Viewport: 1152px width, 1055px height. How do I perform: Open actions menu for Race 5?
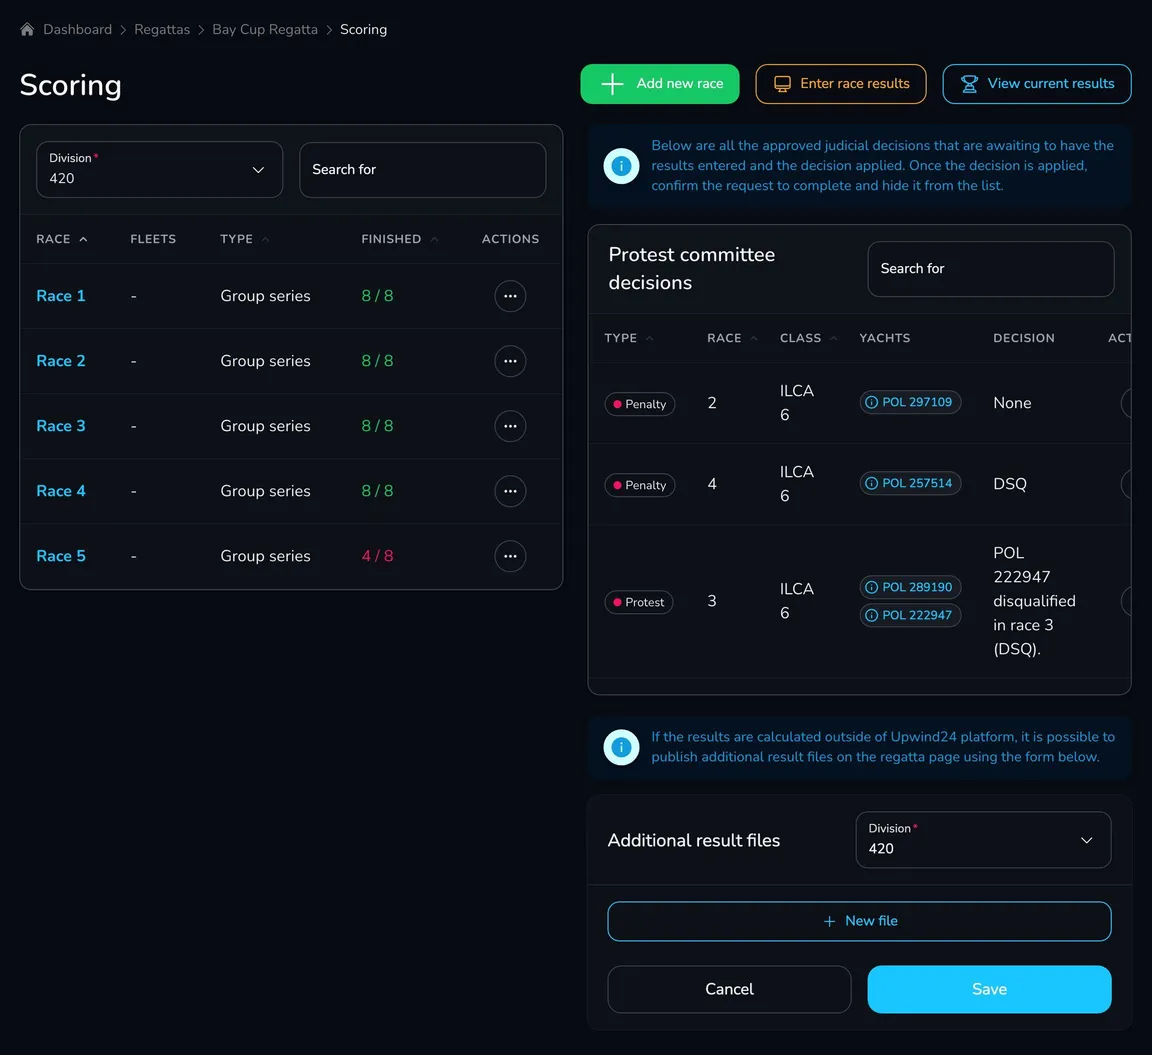click(510, 556)
